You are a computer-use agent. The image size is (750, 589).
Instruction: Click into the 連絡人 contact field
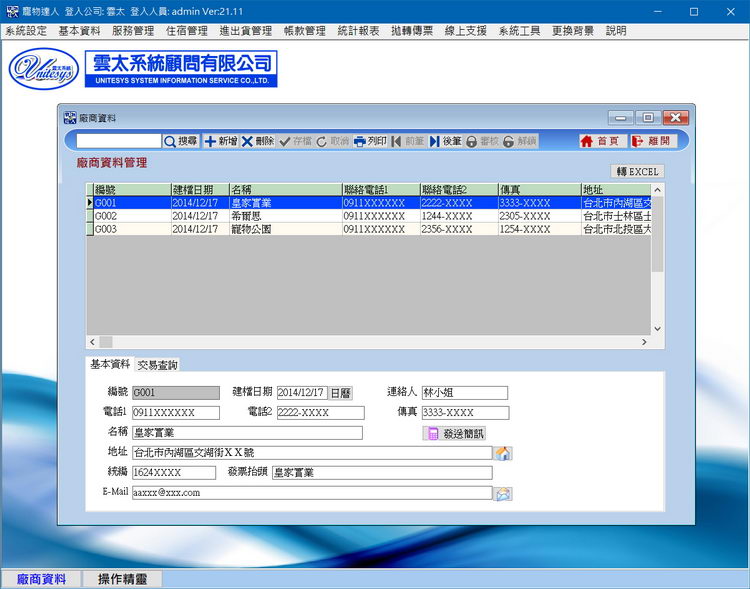[x=464, y=393]
